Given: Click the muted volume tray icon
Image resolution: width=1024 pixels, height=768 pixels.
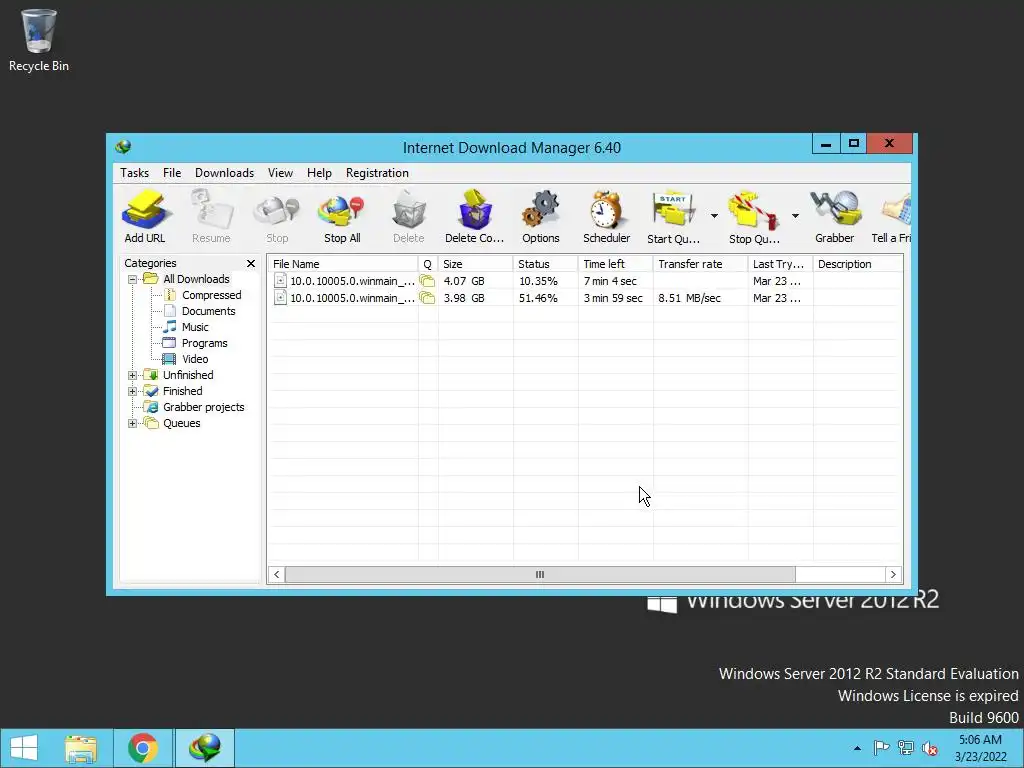Looking at the screenshot, I should (930, 748).
